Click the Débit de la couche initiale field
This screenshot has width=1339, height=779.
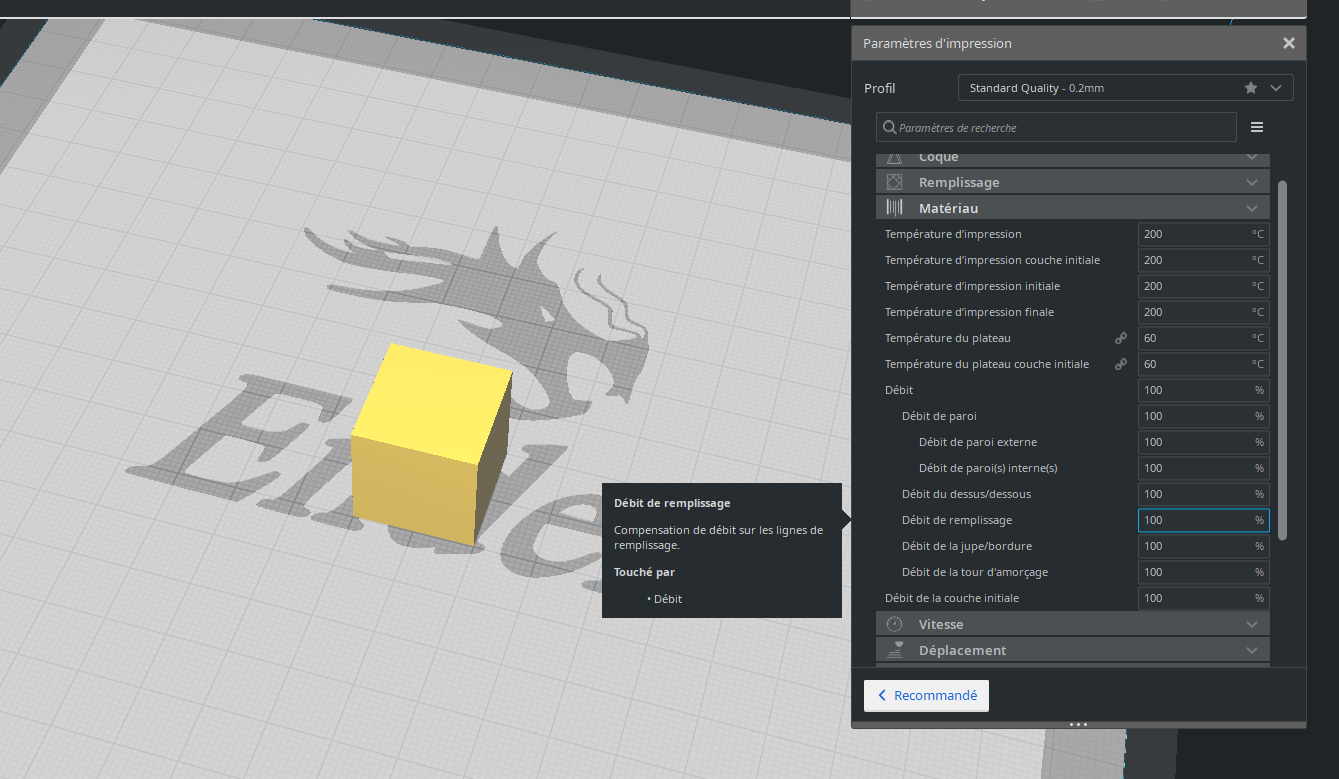1194,598
